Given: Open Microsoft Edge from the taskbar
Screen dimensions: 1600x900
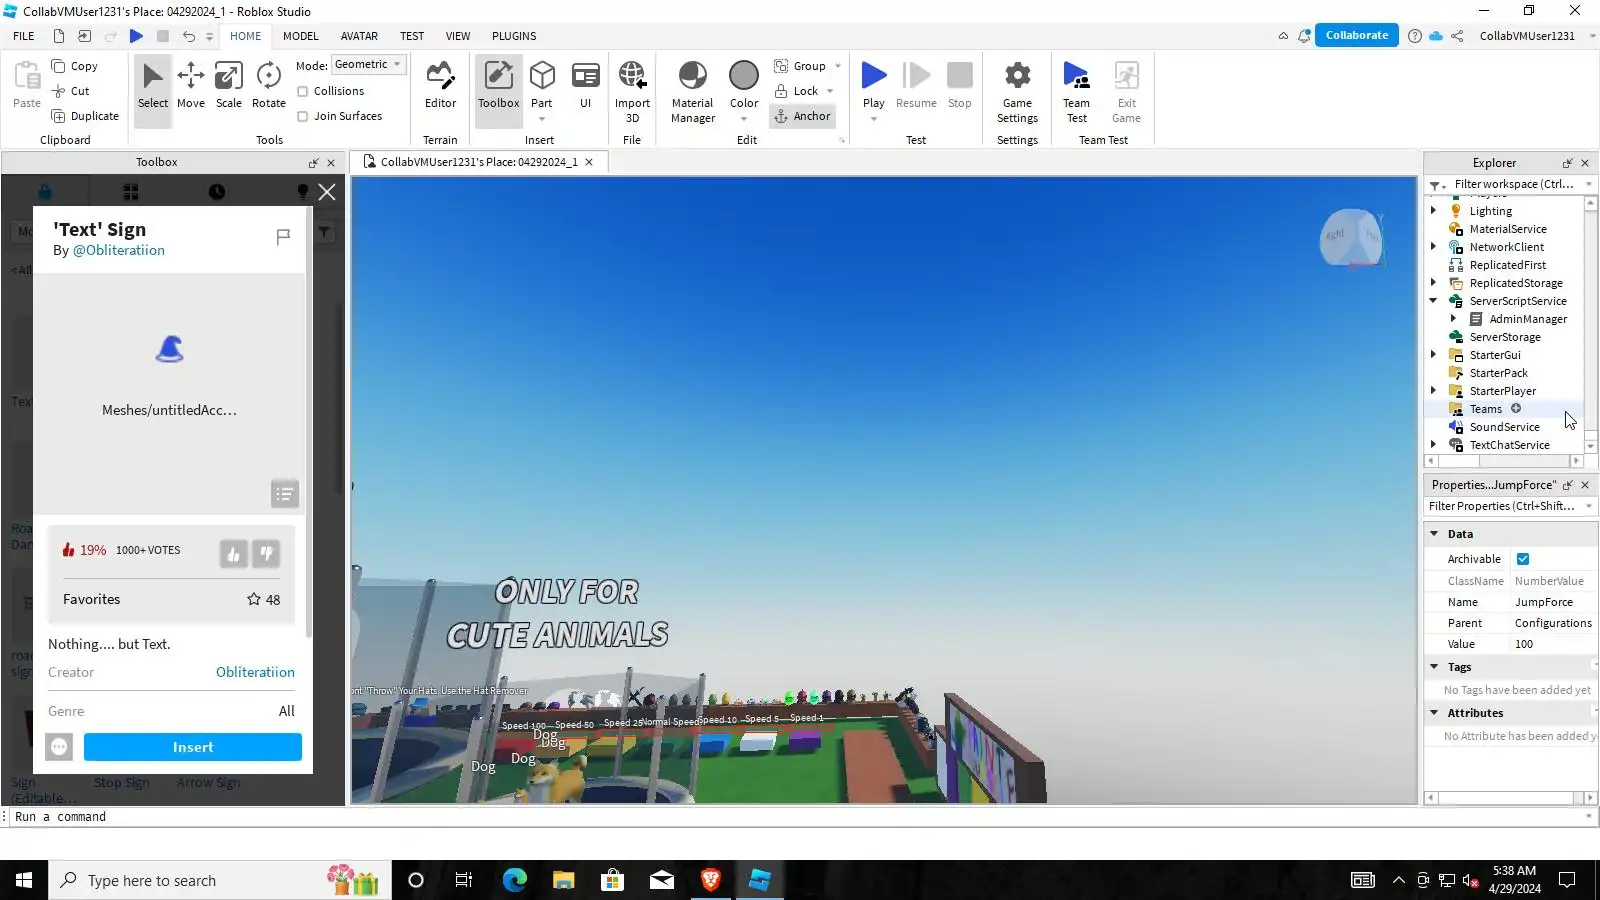Looking at the screenshot, I should [514, 880].
